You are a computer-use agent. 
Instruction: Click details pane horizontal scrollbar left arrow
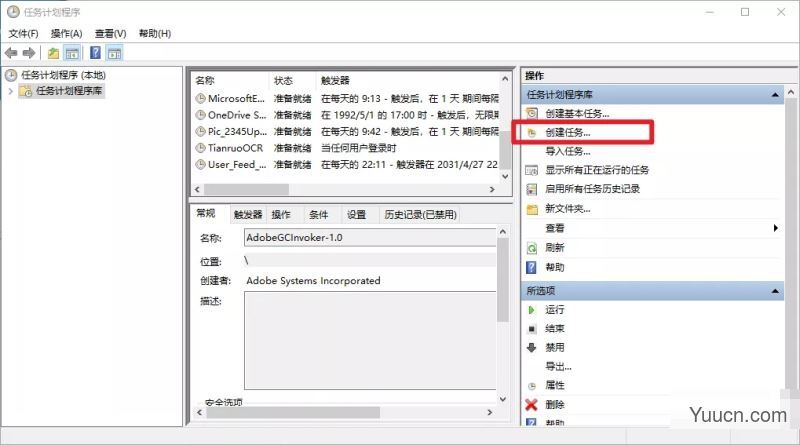pyautogui.click(x=199, y=412)
